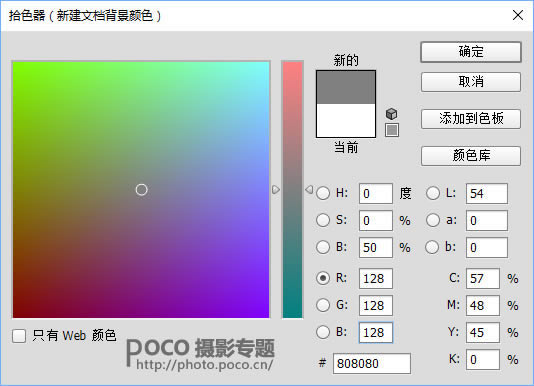
Task: Click the circular color selector marker
Action: click(141, 189)
